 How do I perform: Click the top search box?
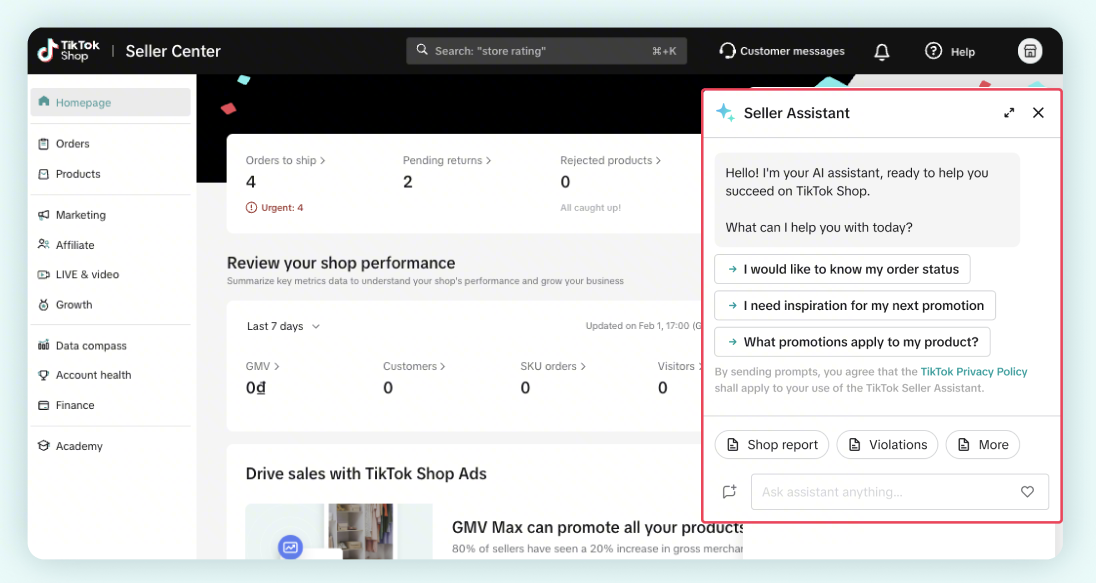[x=546, y=50]
